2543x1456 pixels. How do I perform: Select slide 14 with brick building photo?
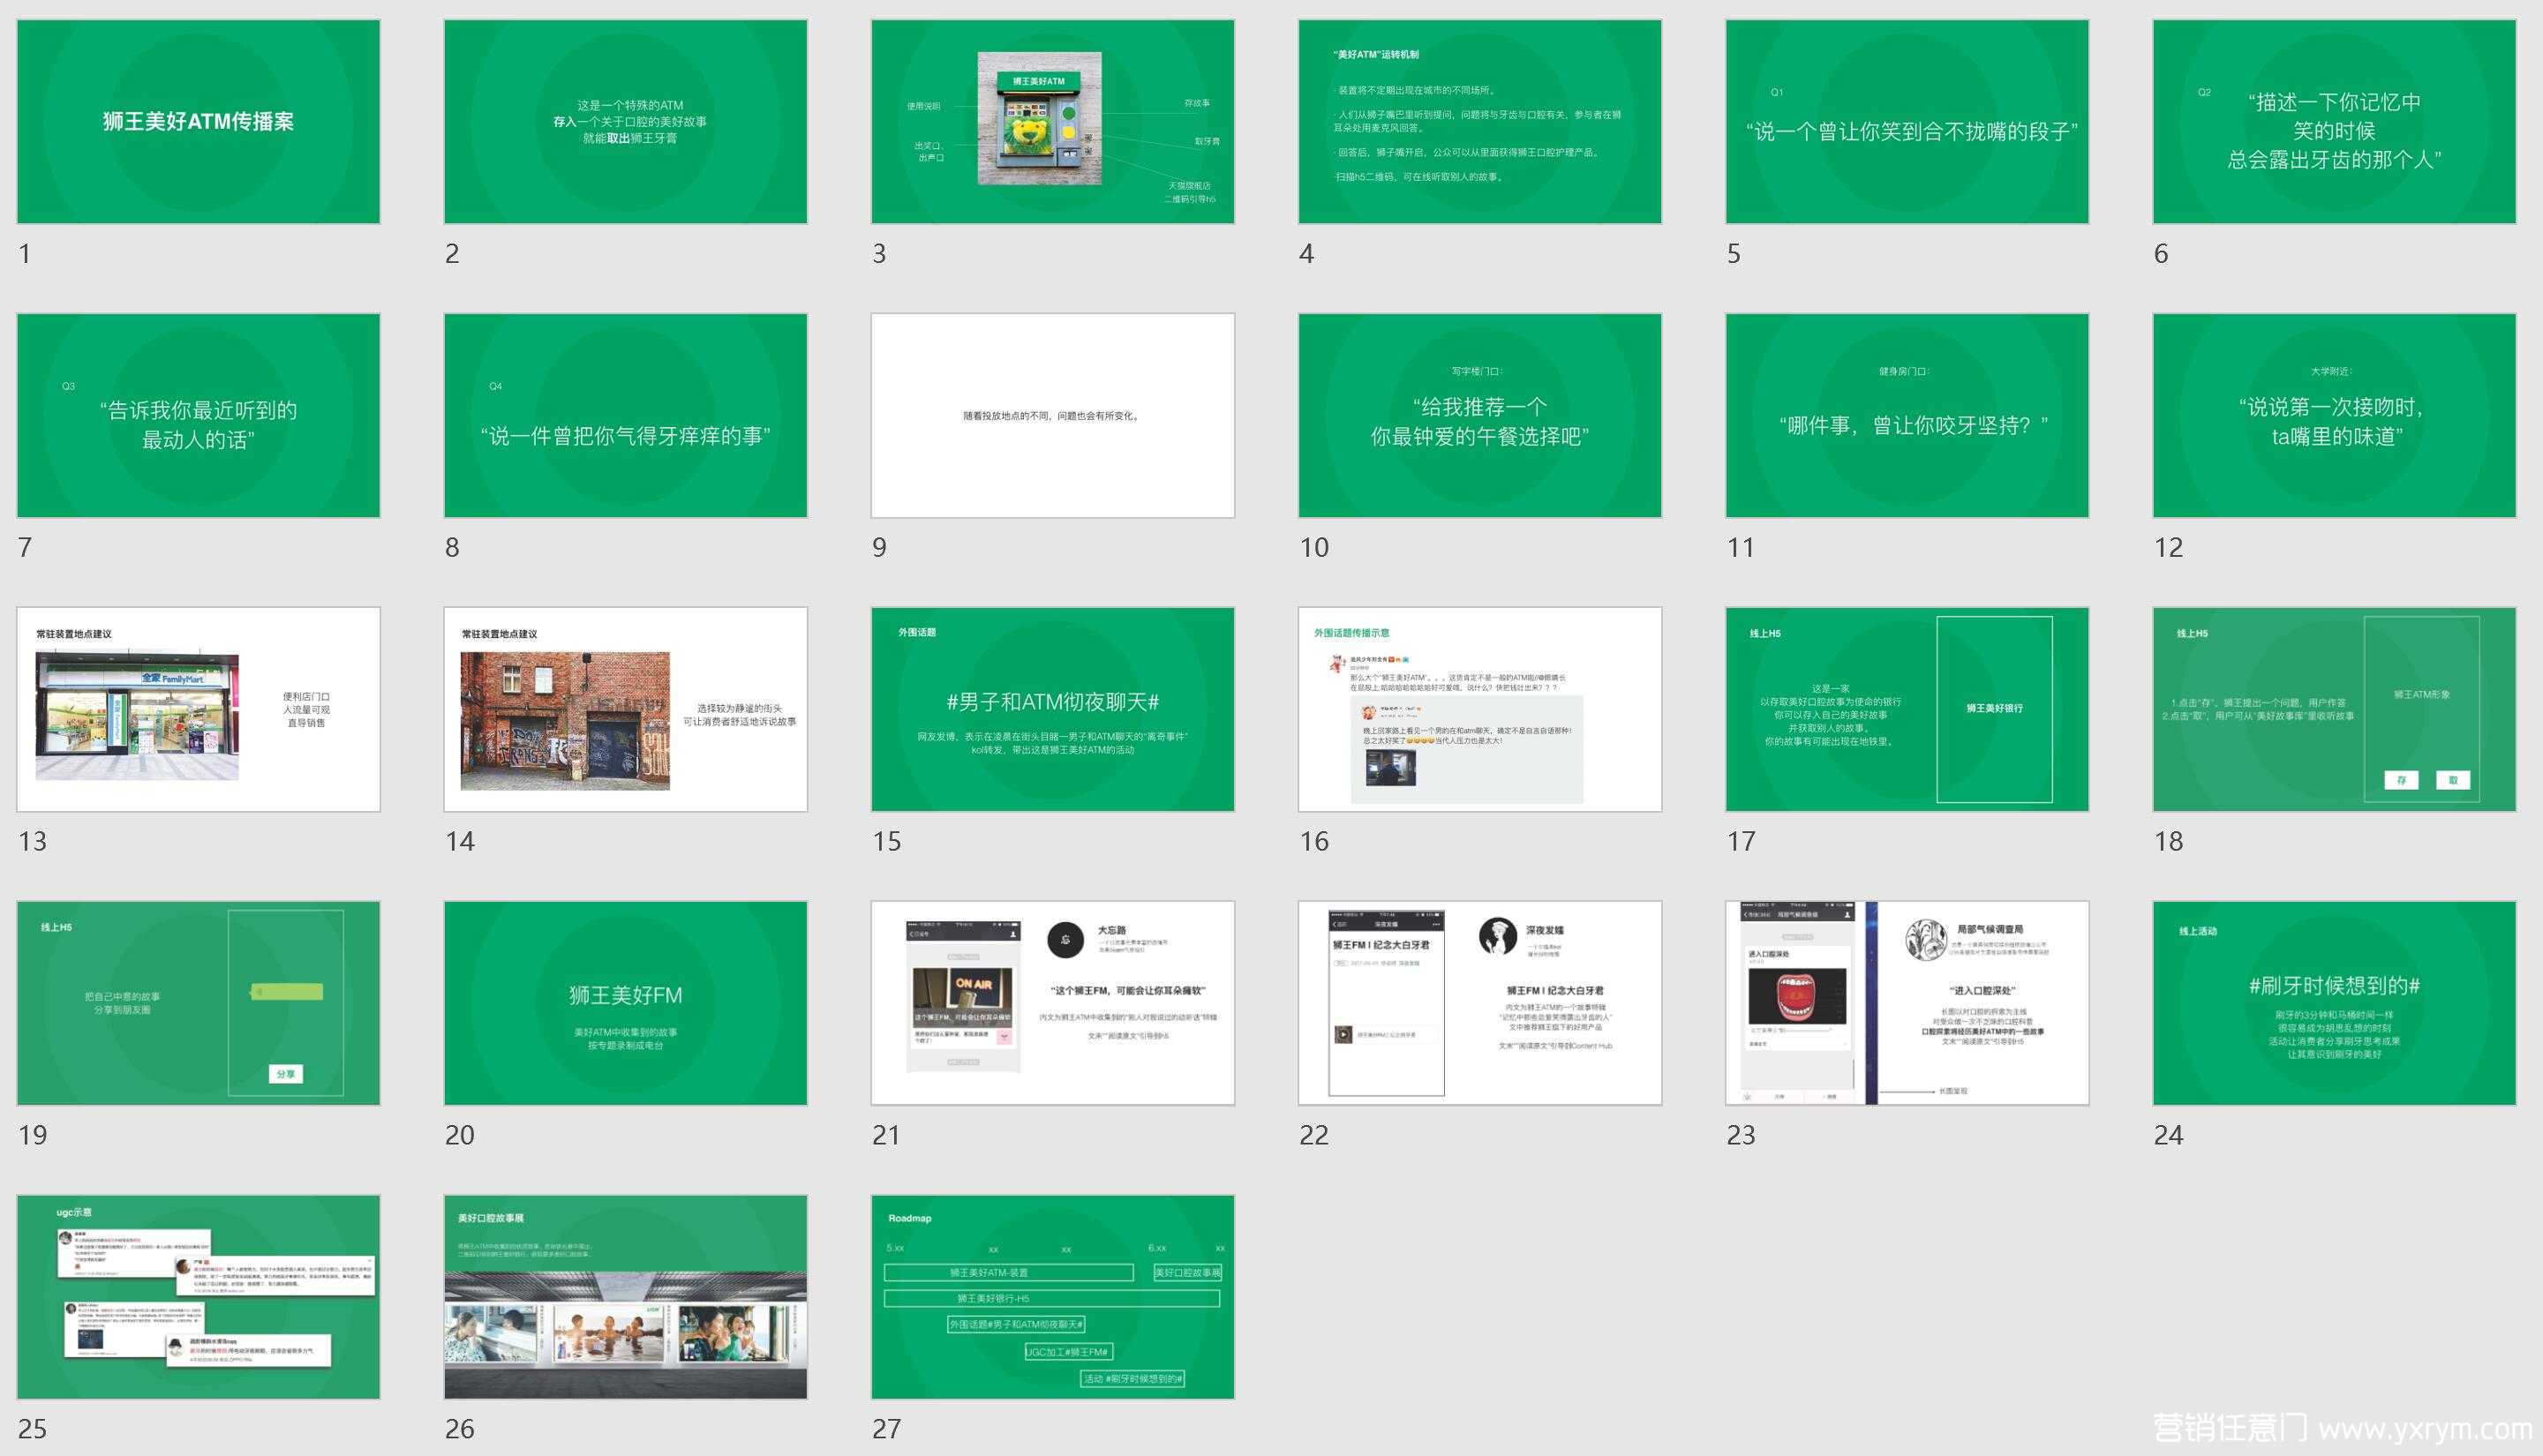[625, 709]
